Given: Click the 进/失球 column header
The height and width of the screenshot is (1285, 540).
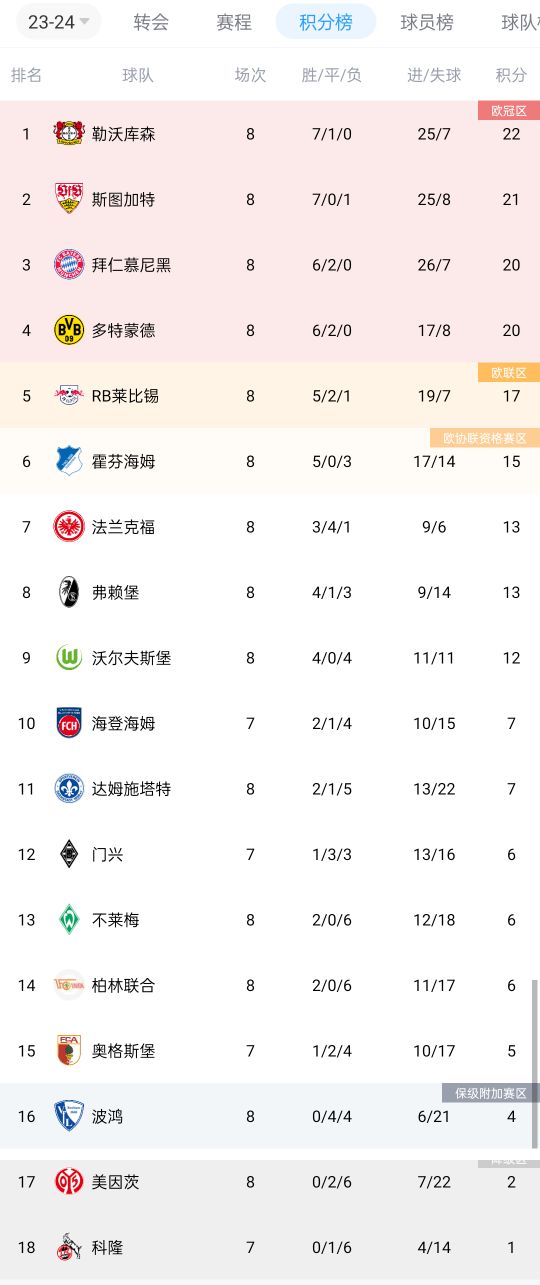Looking at the screenshot, I should click(434, 75).
